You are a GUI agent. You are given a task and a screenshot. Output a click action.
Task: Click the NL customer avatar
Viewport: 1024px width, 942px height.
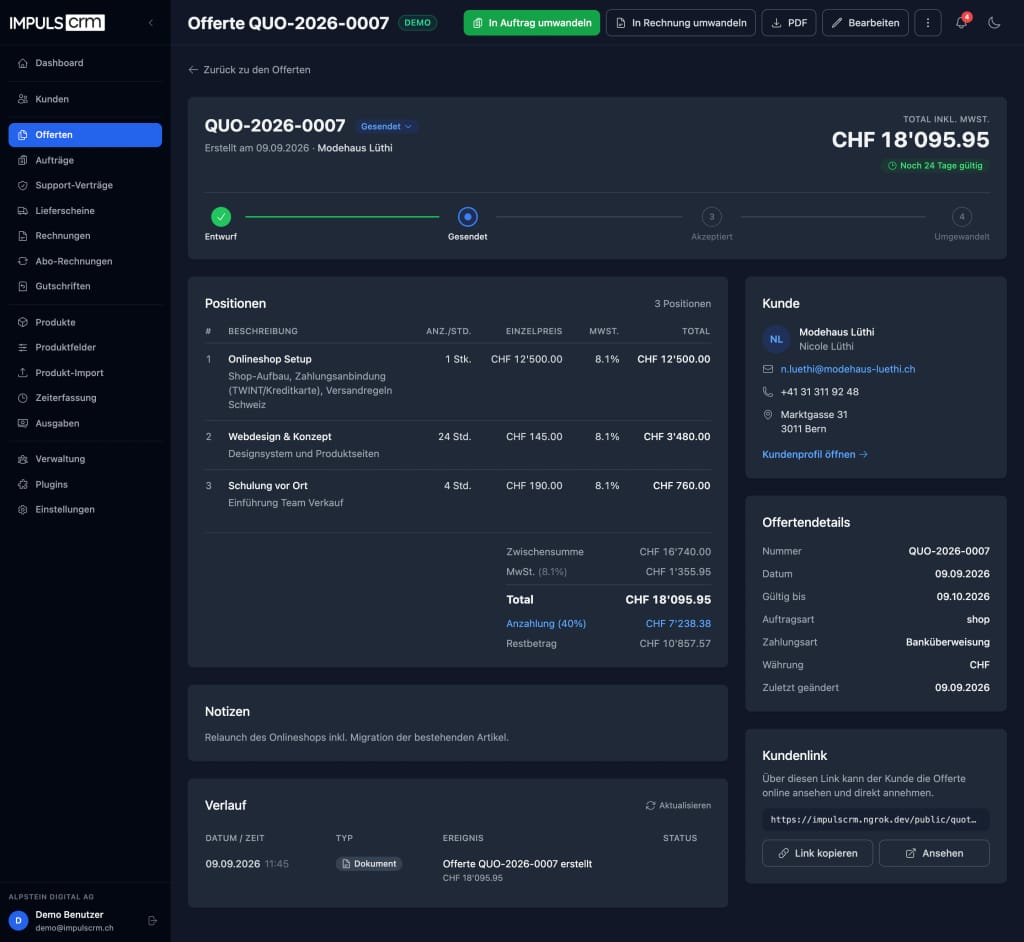776,339
